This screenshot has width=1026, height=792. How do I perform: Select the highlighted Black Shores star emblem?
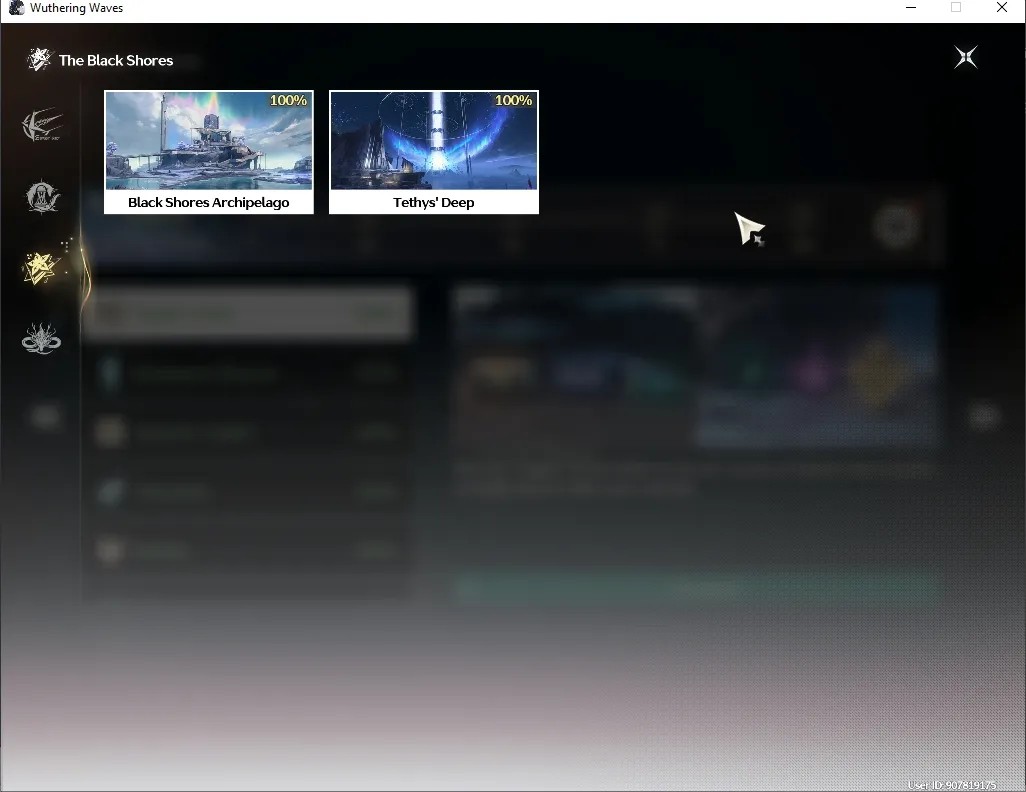(x=41, y=268)
